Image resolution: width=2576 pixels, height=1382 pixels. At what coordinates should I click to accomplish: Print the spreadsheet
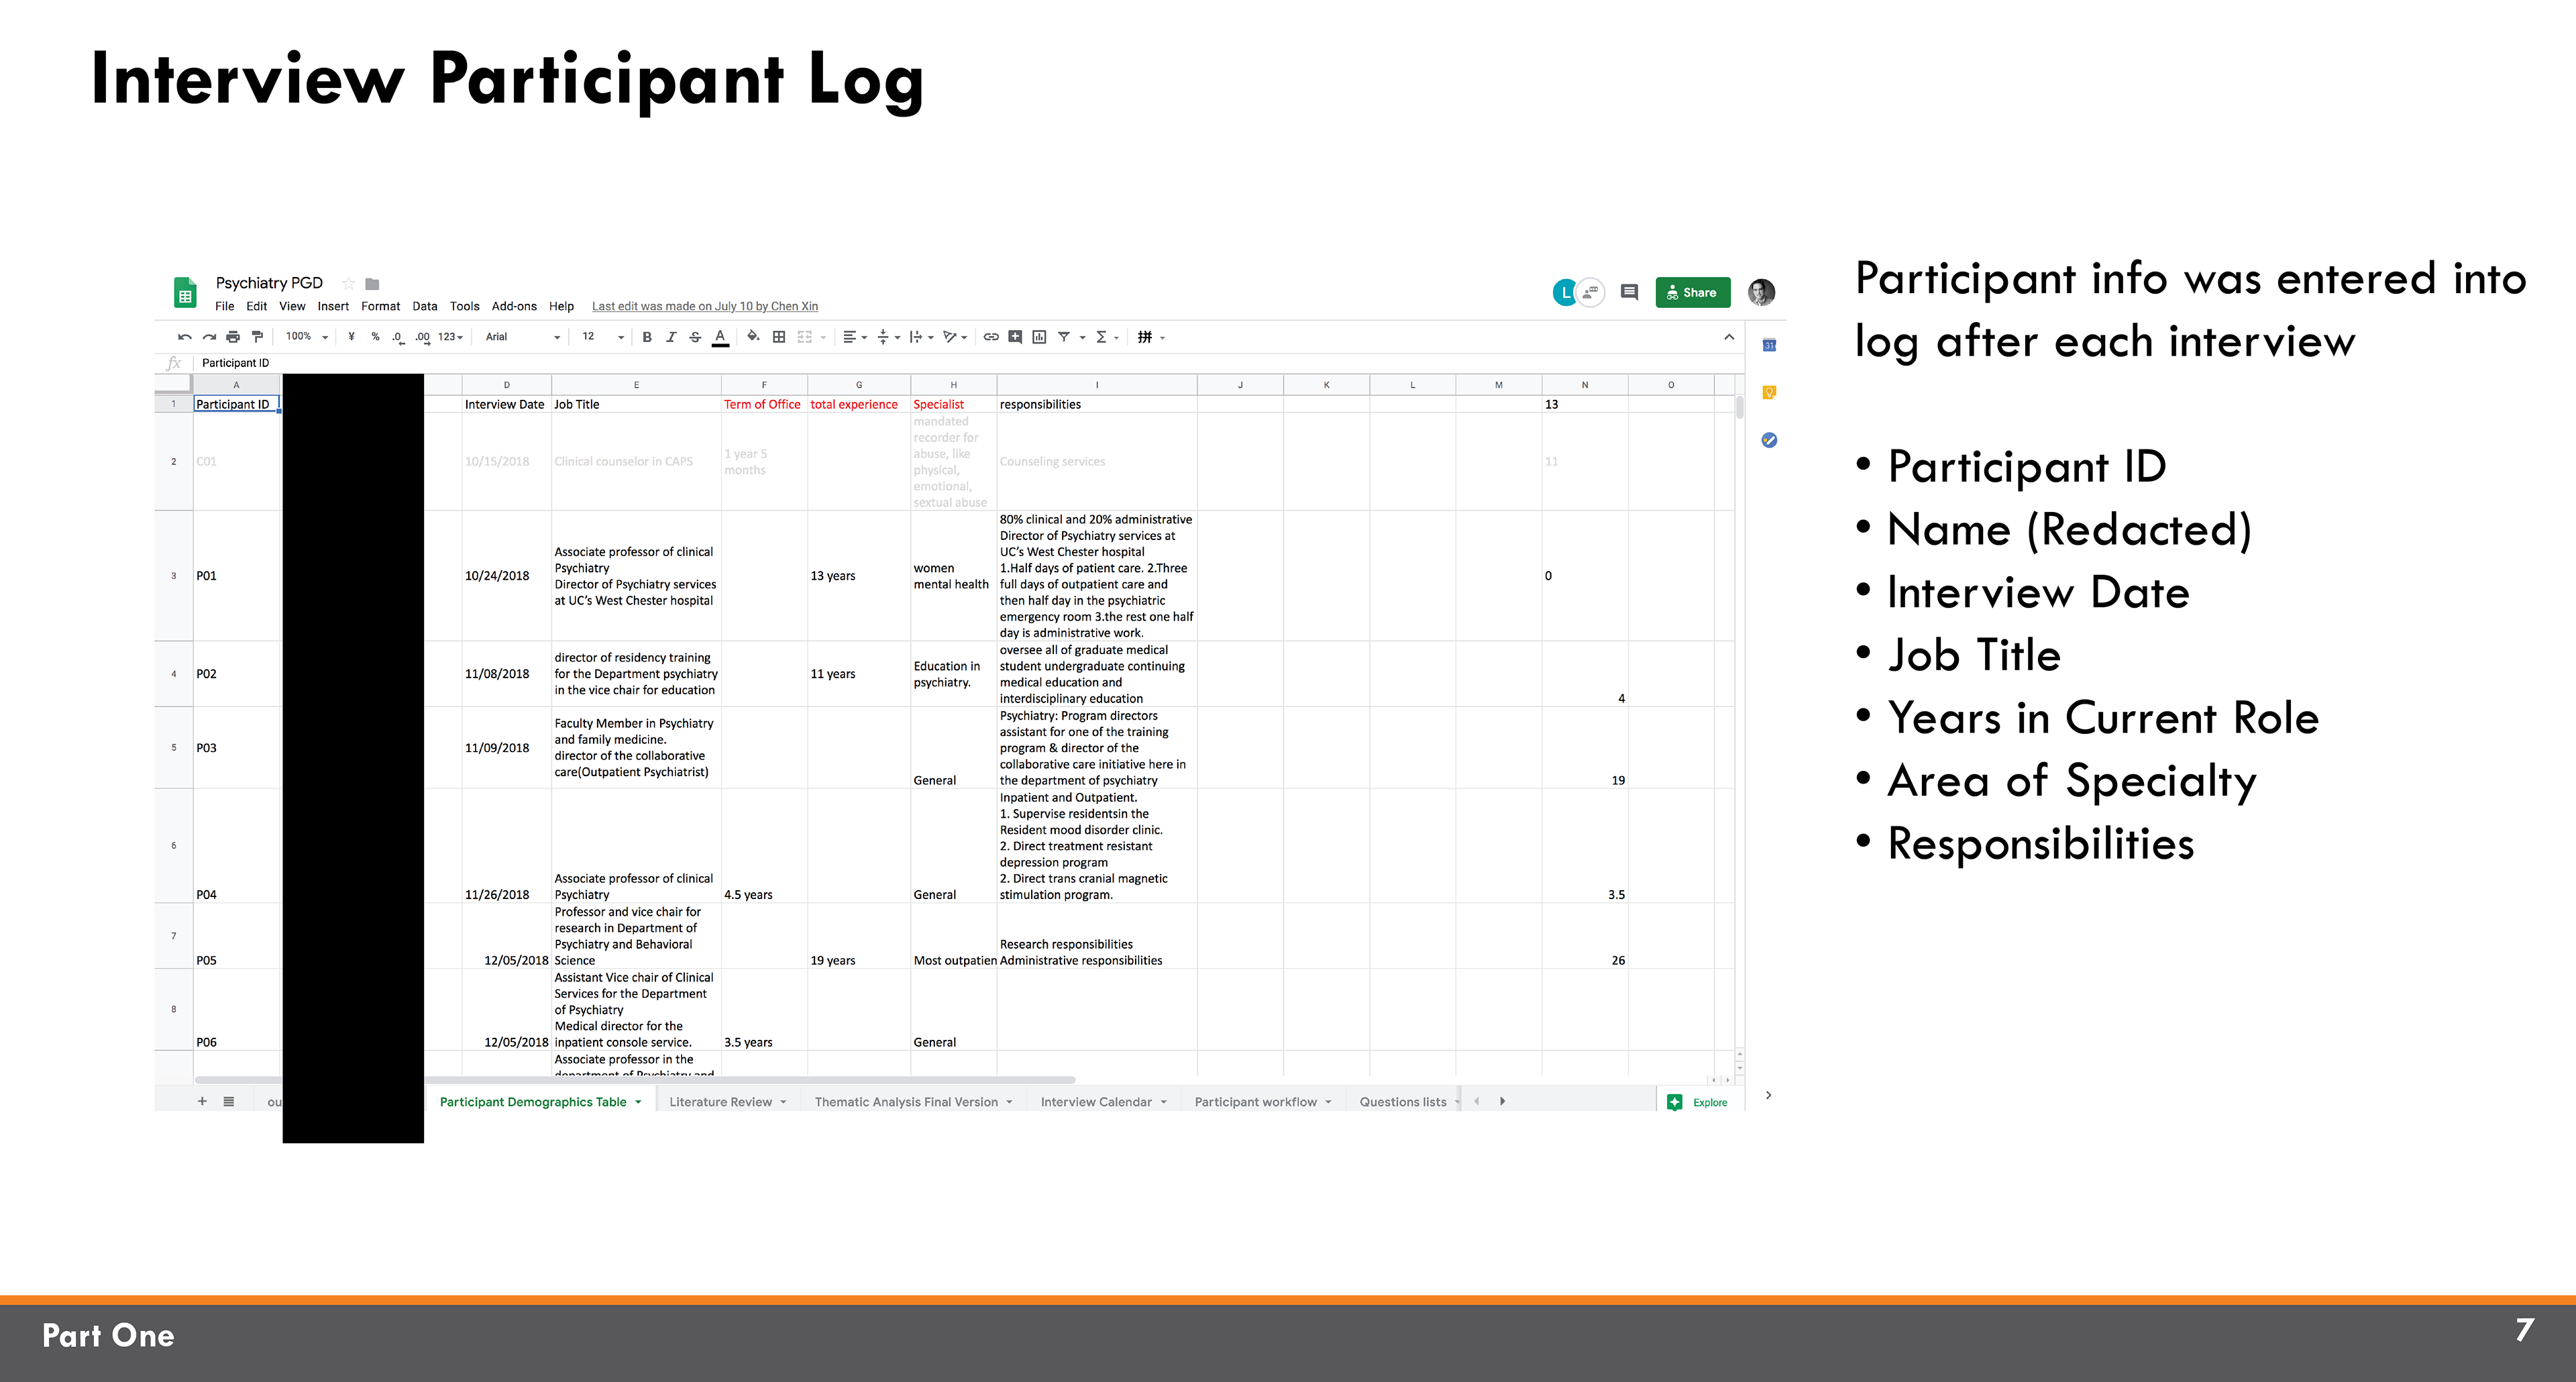[233, 337]
